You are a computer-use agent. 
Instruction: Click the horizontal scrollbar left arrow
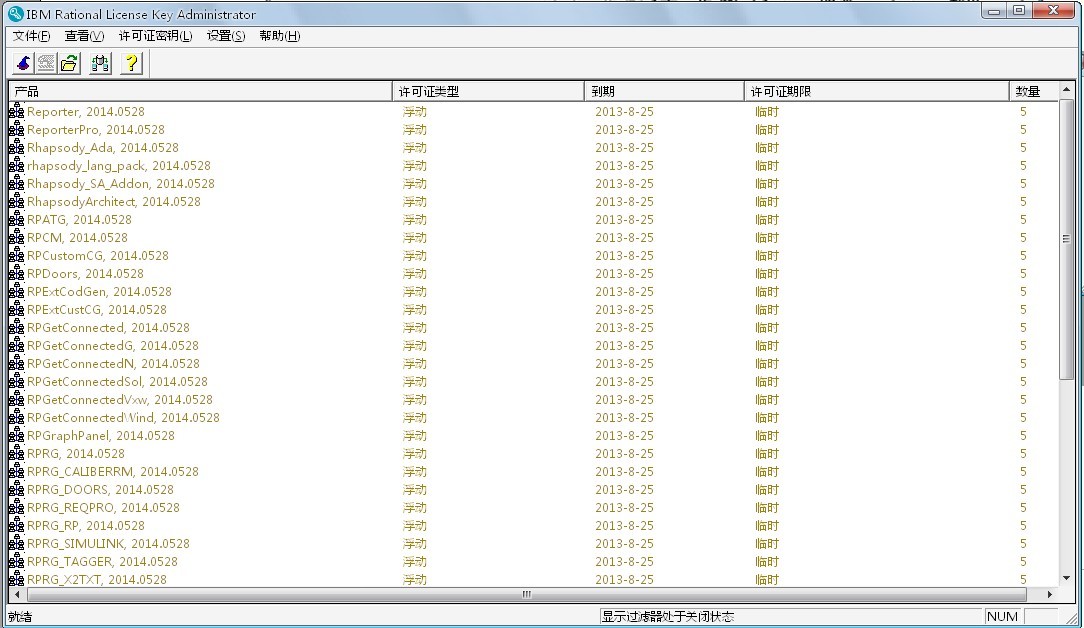tap(17, 594)
